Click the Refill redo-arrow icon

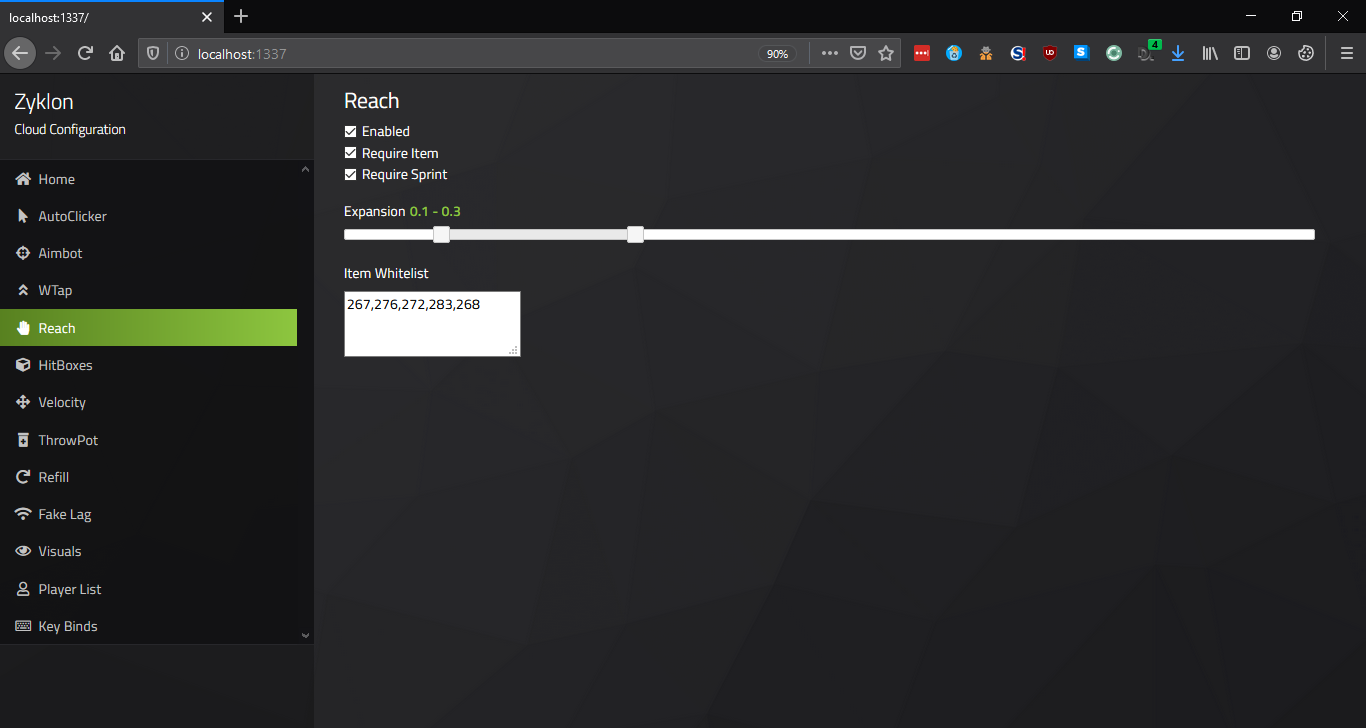(23, 477)
